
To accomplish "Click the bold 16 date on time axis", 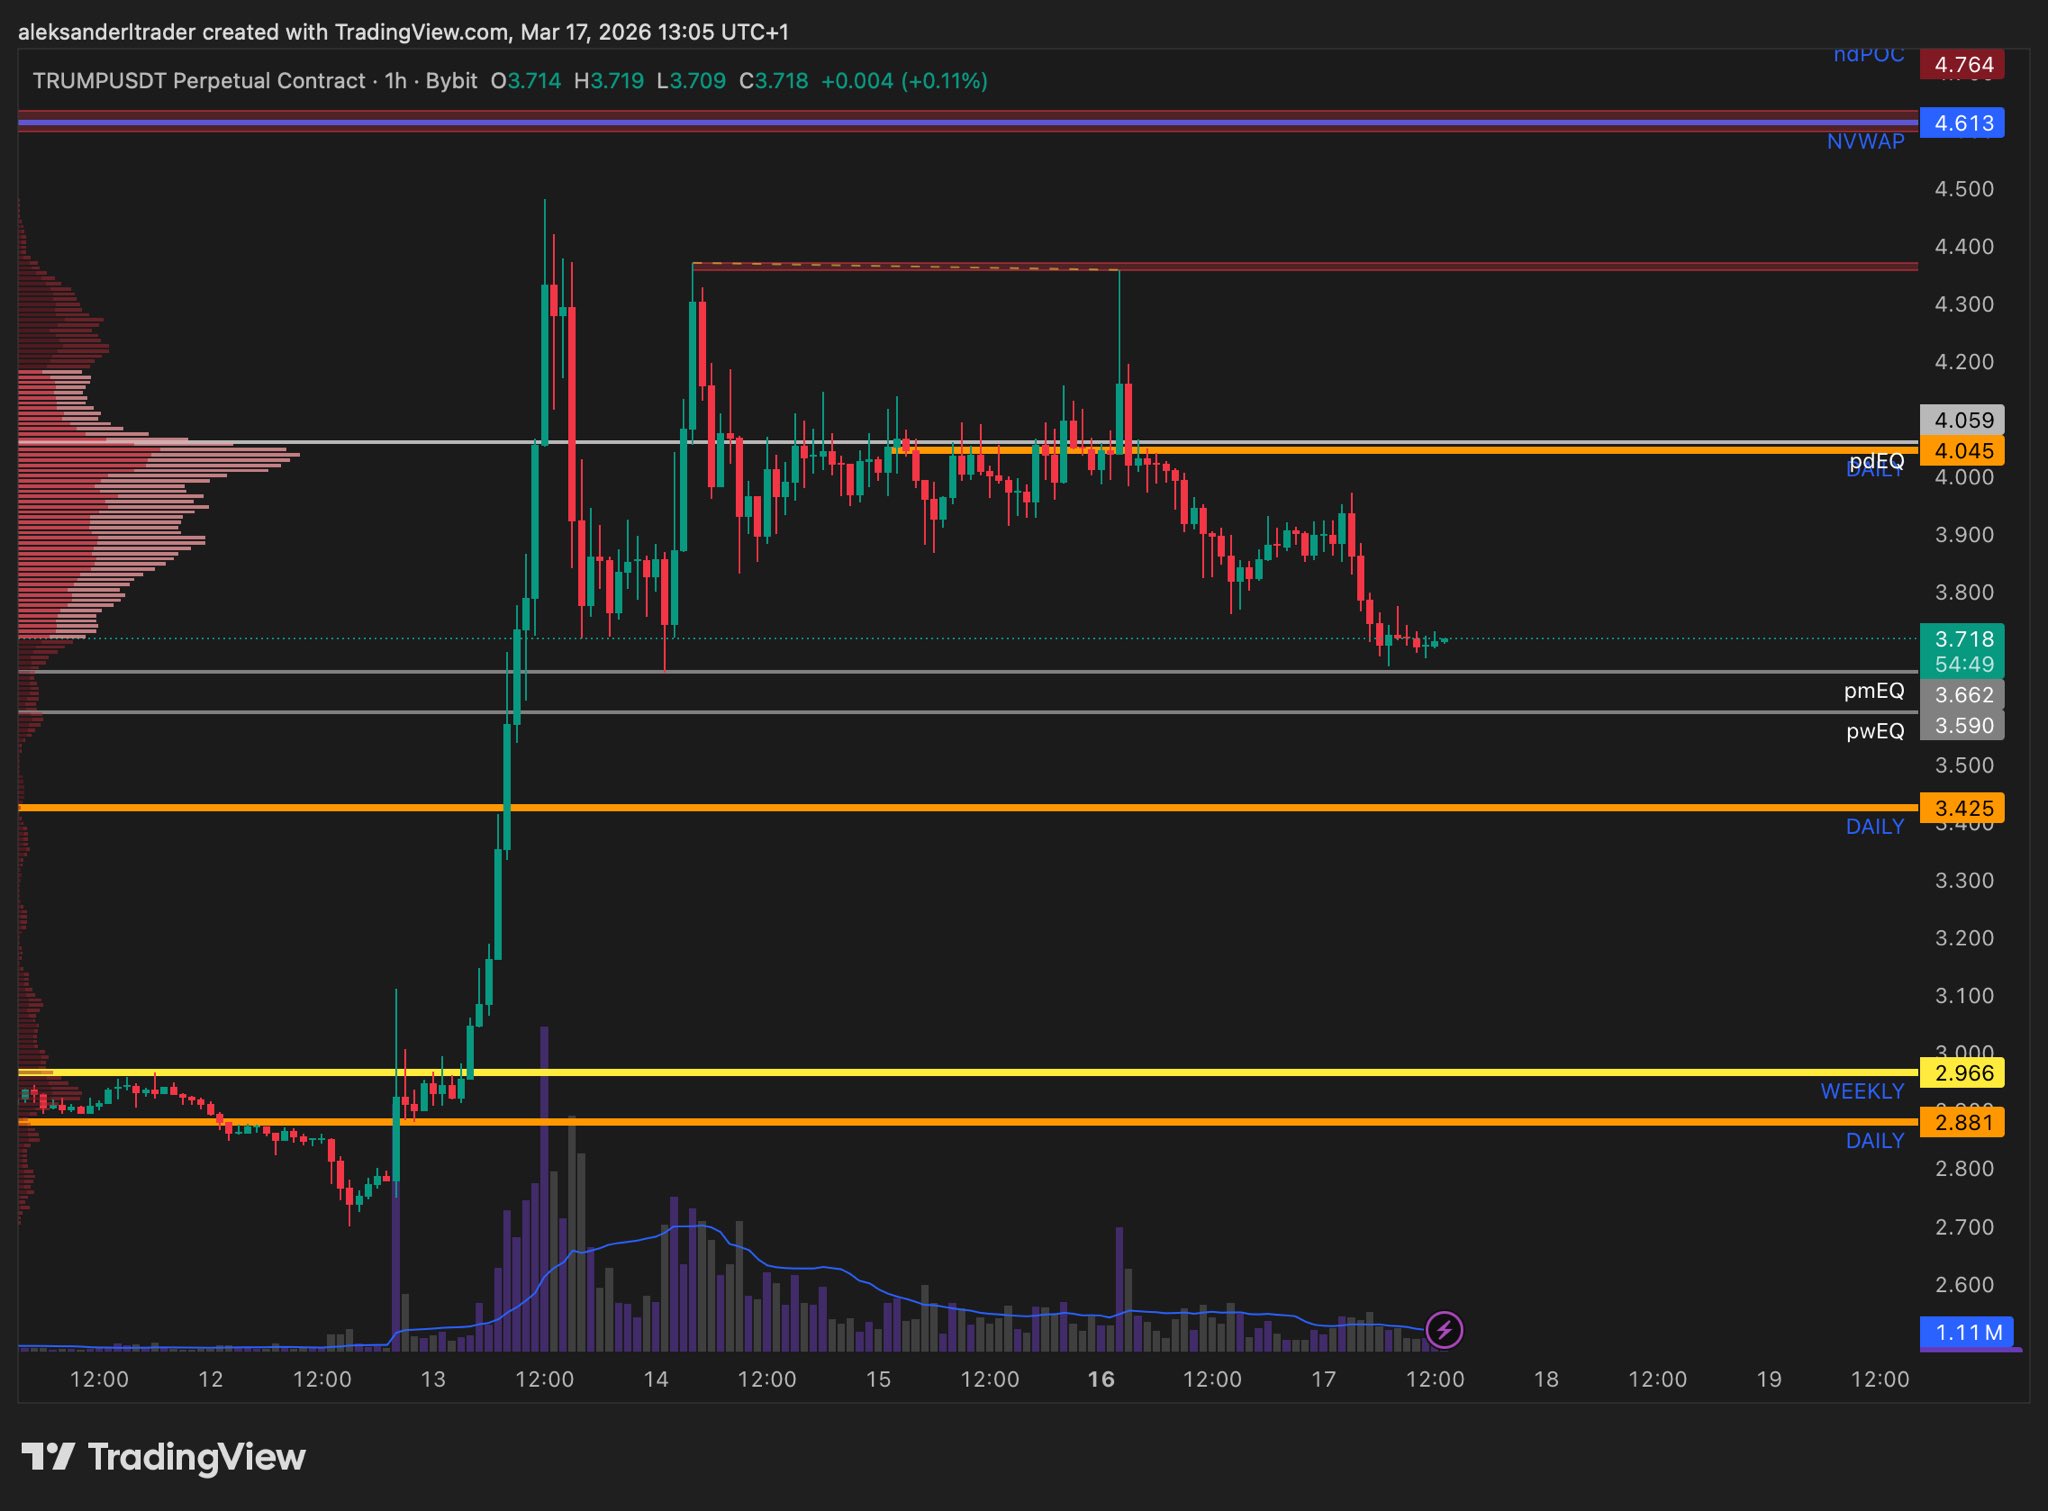I will pos(1100,1379).
